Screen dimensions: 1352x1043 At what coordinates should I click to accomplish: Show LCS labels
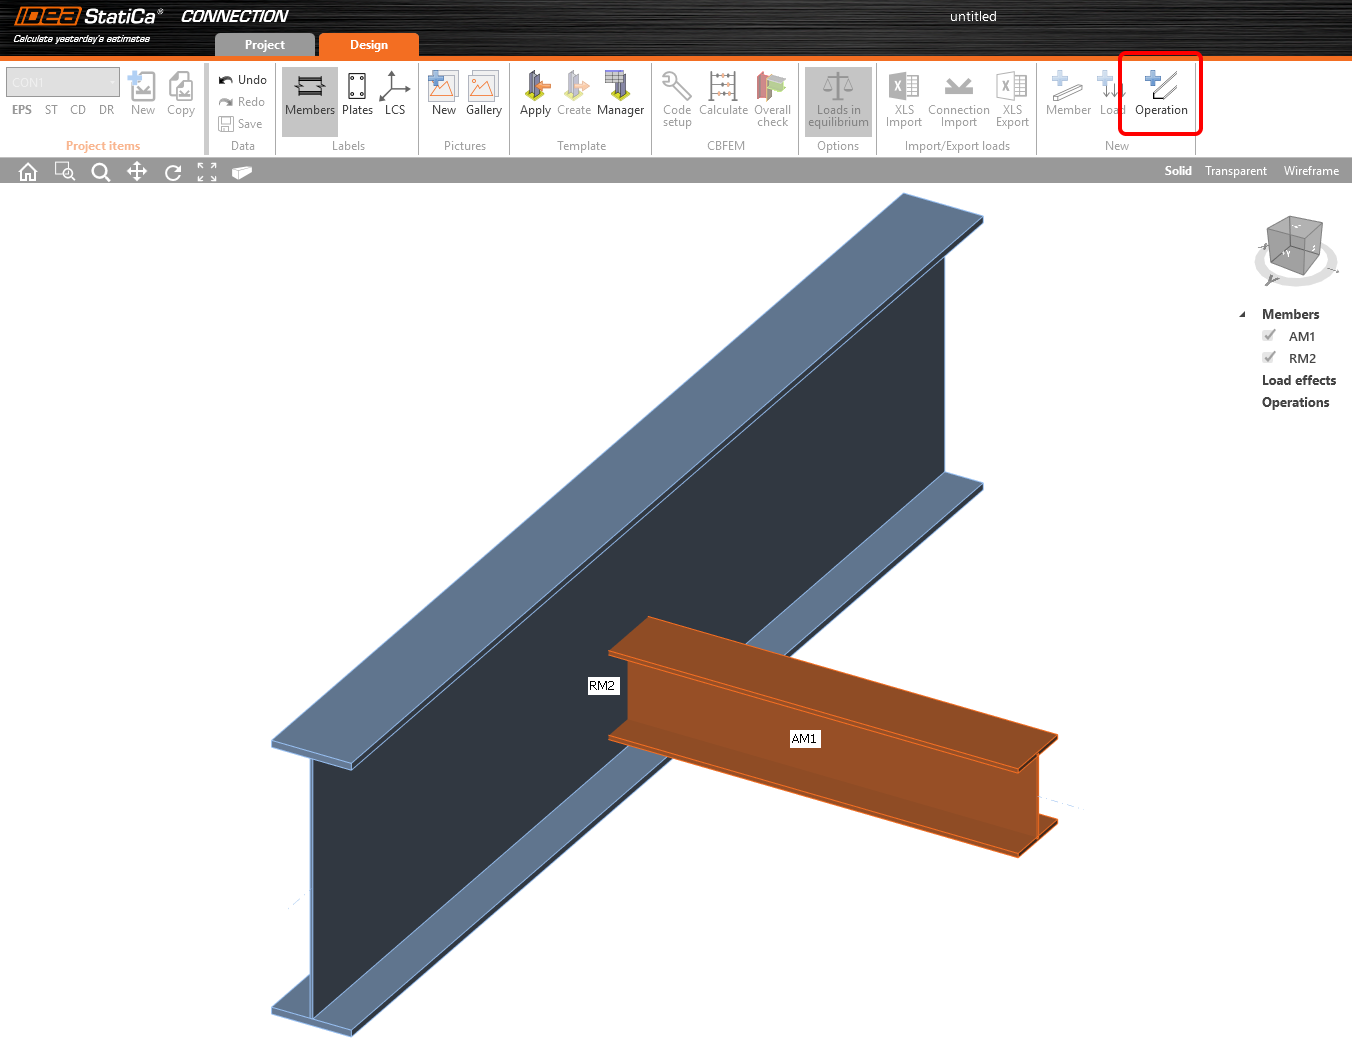(x=395, y=94)
